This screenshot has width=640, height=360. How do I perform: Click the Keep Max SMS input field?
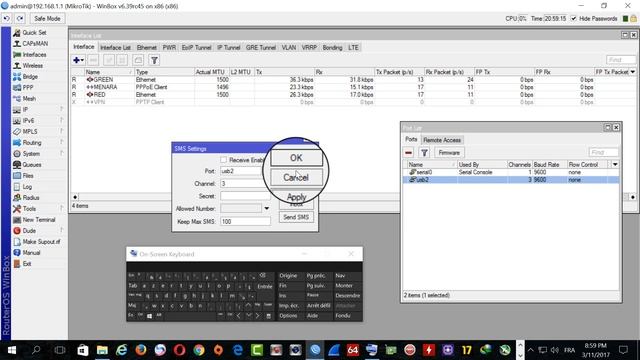pos(245,221)
